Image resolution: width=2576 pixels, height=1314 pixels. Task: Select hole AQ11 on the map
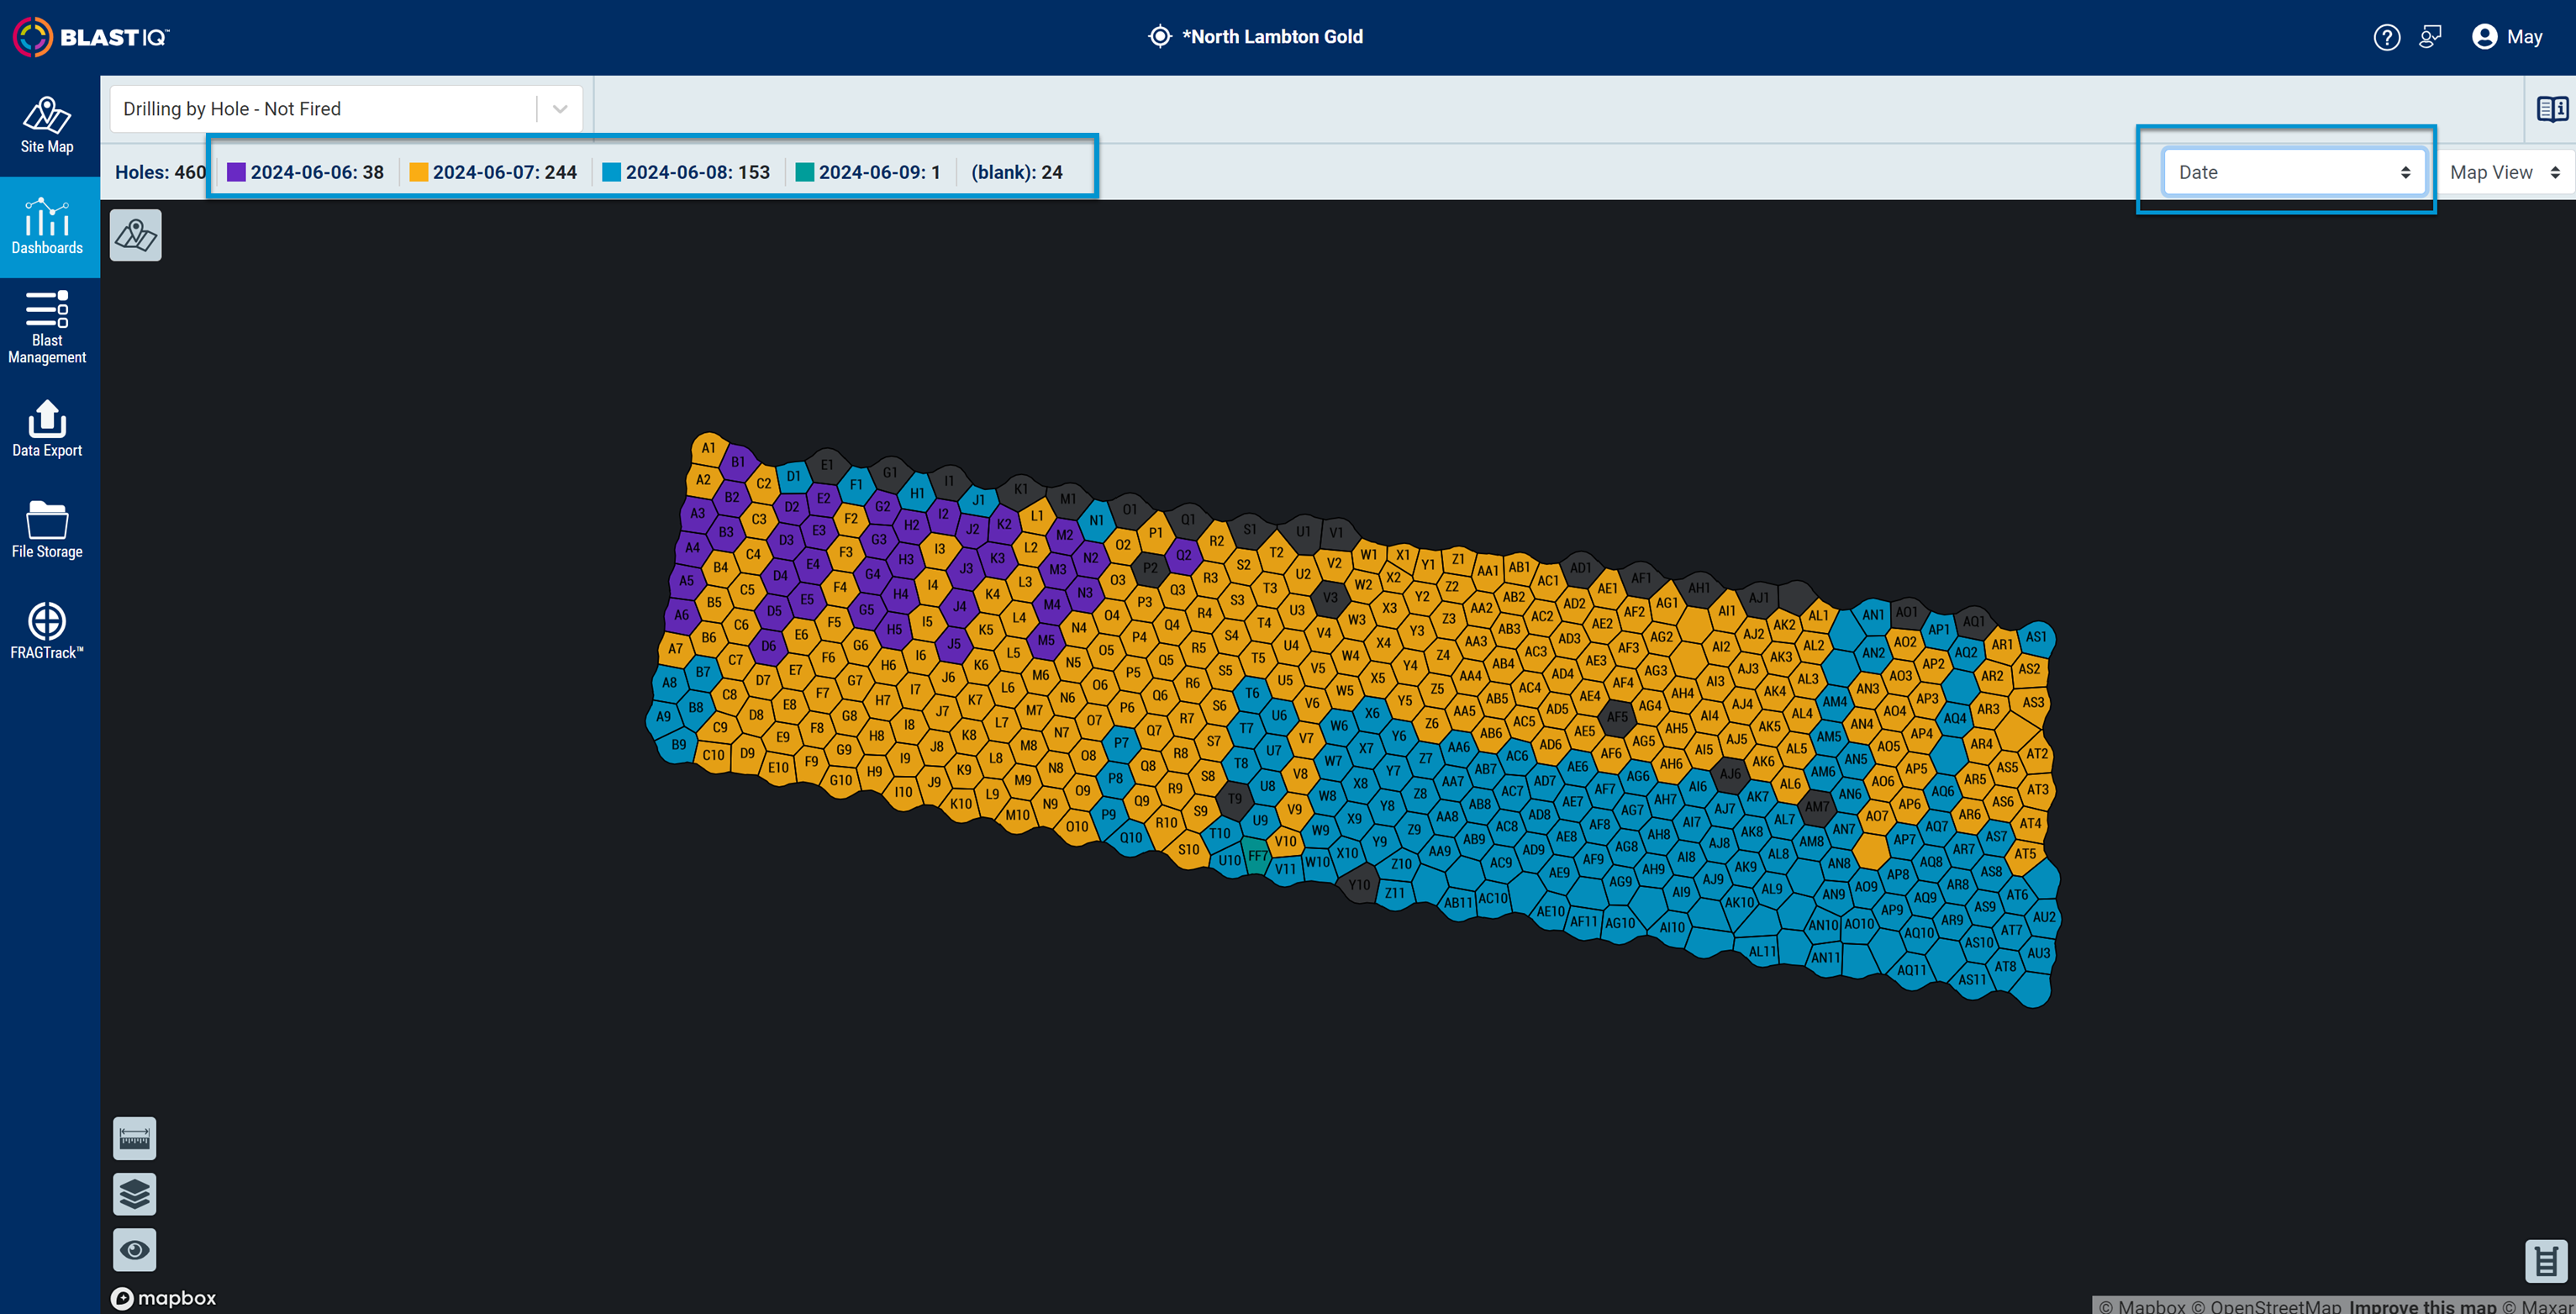[1911, 970]
